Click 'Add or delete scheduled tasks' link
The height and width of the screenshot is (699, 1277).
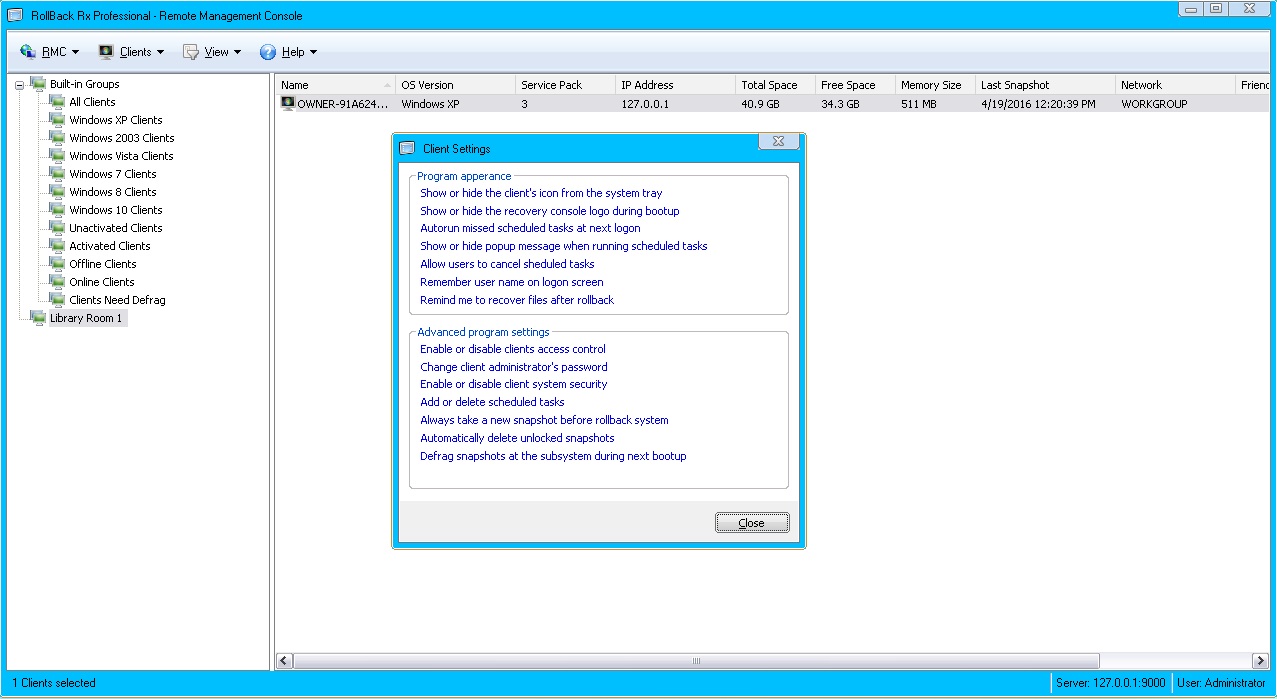492,402
